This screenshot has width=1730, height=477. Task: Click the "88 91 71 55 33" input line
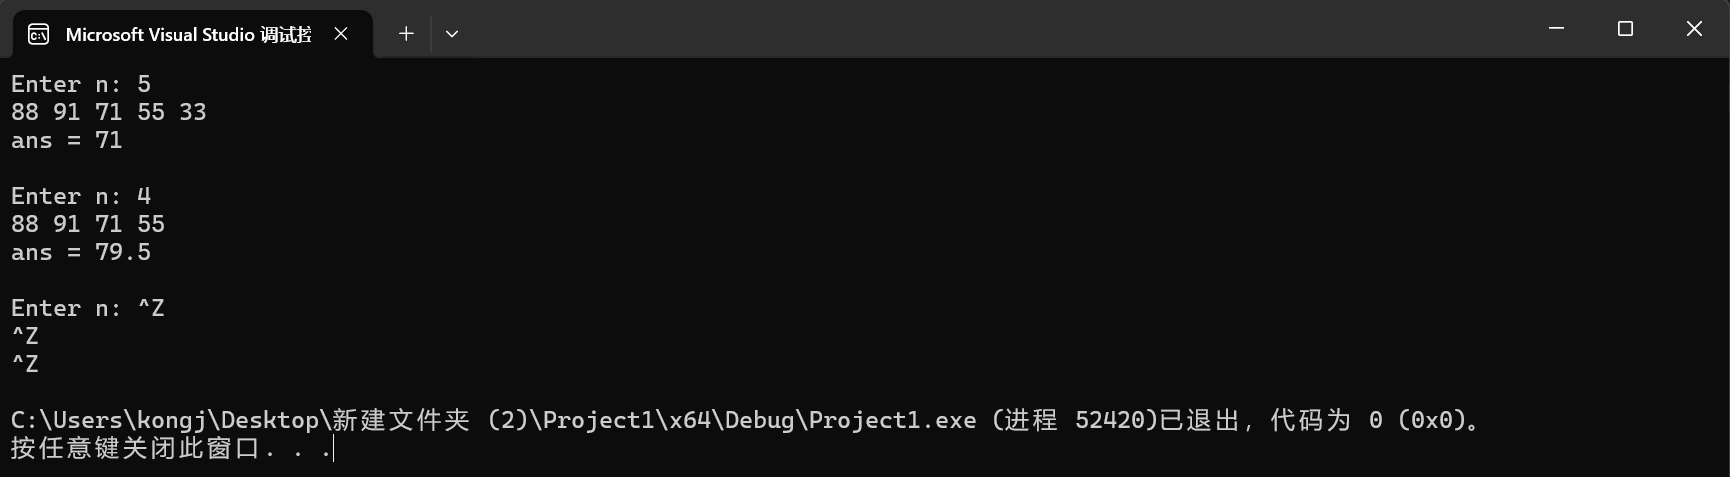pos(109,112)
